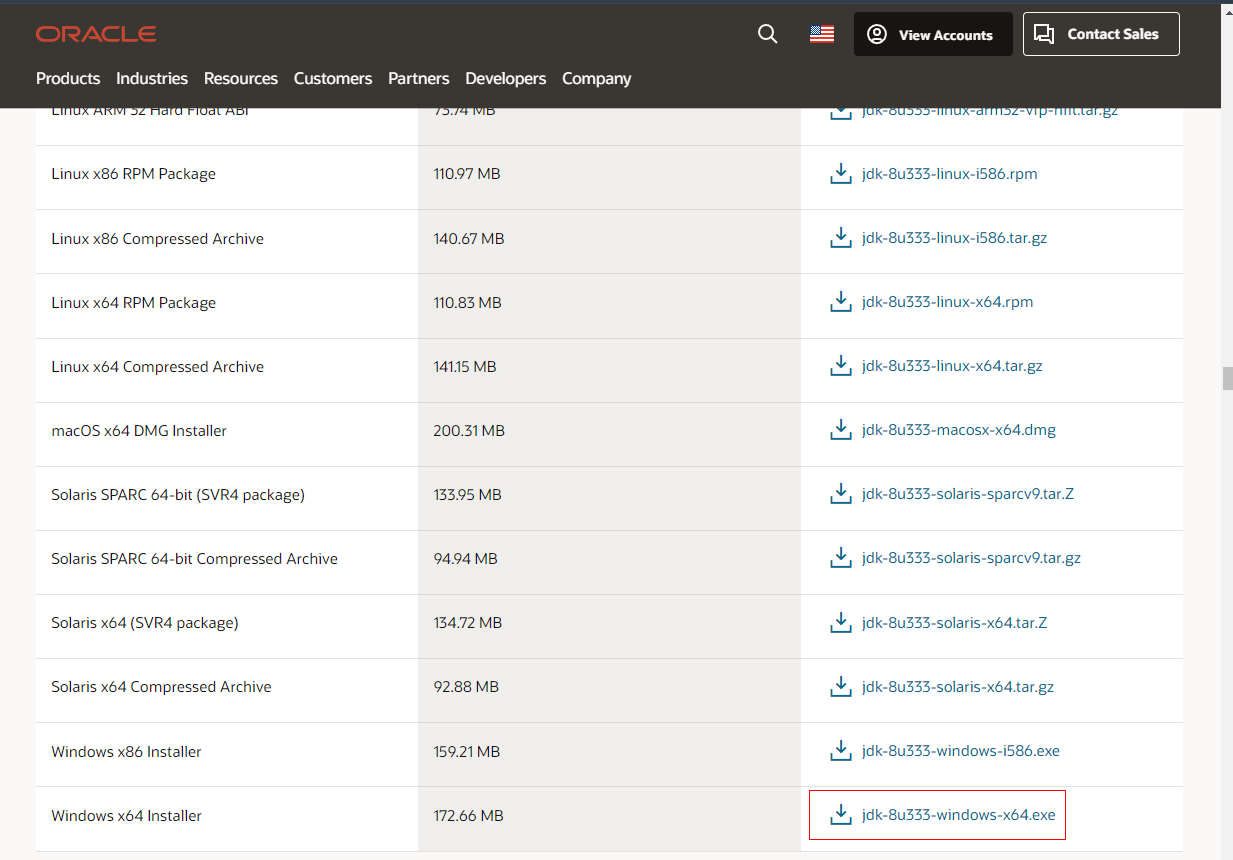The image size is (1233, 860).
Task: Click download icon for Solaris x64 tar.Z
Action: [x=840, y=623]
